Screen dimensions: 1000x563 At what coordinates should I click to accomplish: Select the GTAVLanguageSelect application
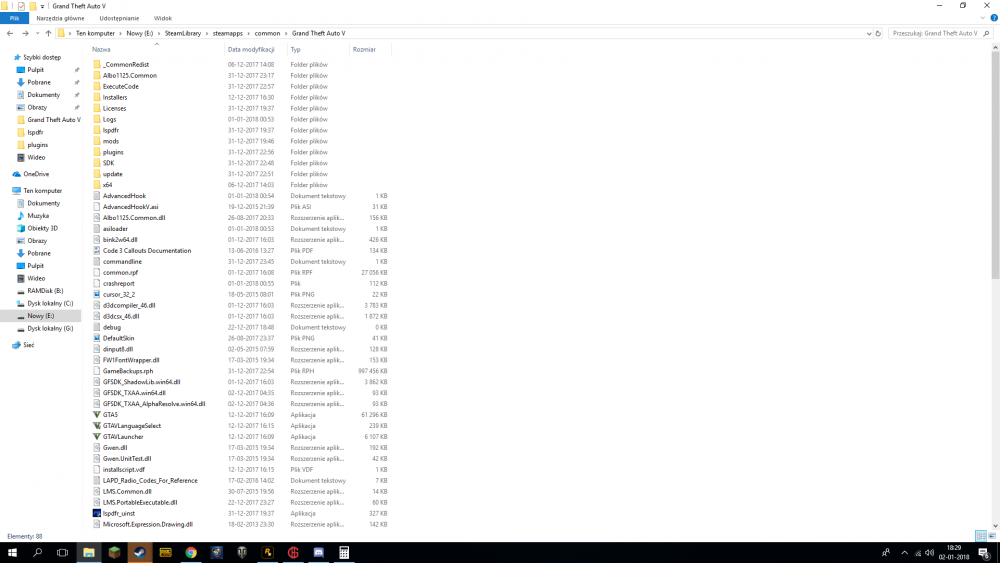coord(132,426)
